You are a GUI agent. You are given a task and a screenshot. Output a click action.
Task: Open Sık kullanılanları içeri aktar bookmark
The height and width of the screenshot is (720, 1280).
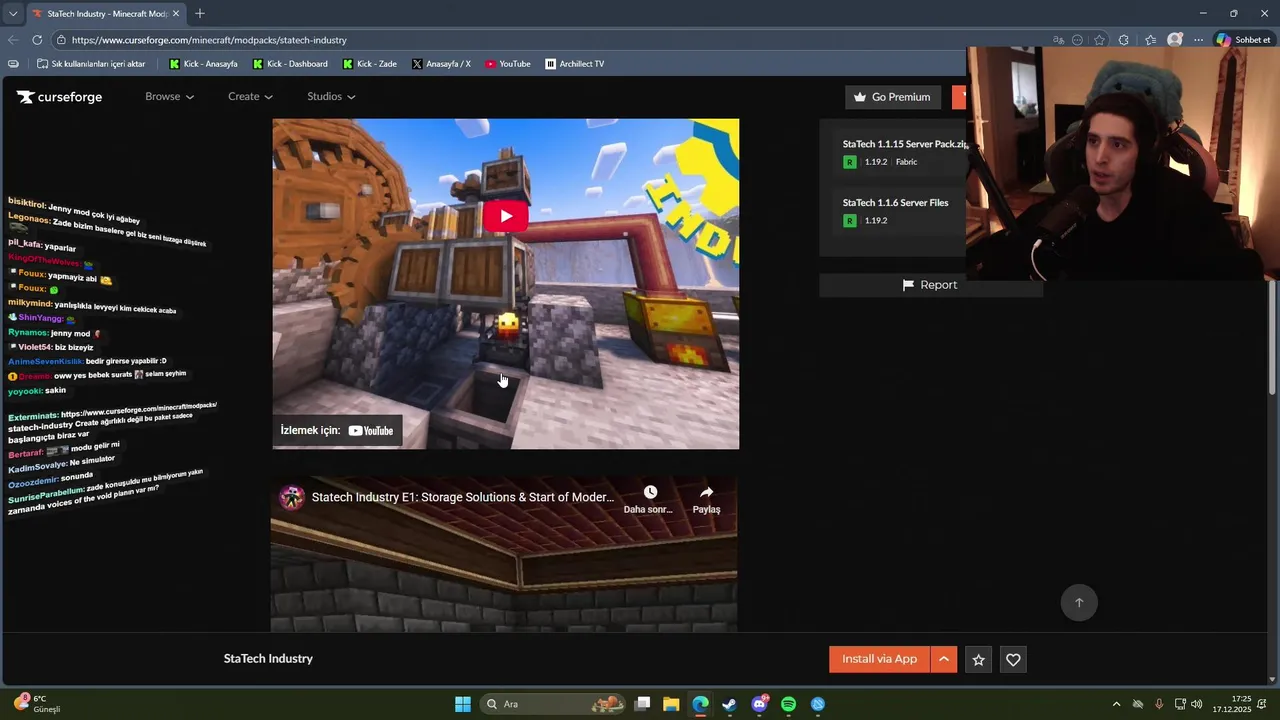pos(91,64)
